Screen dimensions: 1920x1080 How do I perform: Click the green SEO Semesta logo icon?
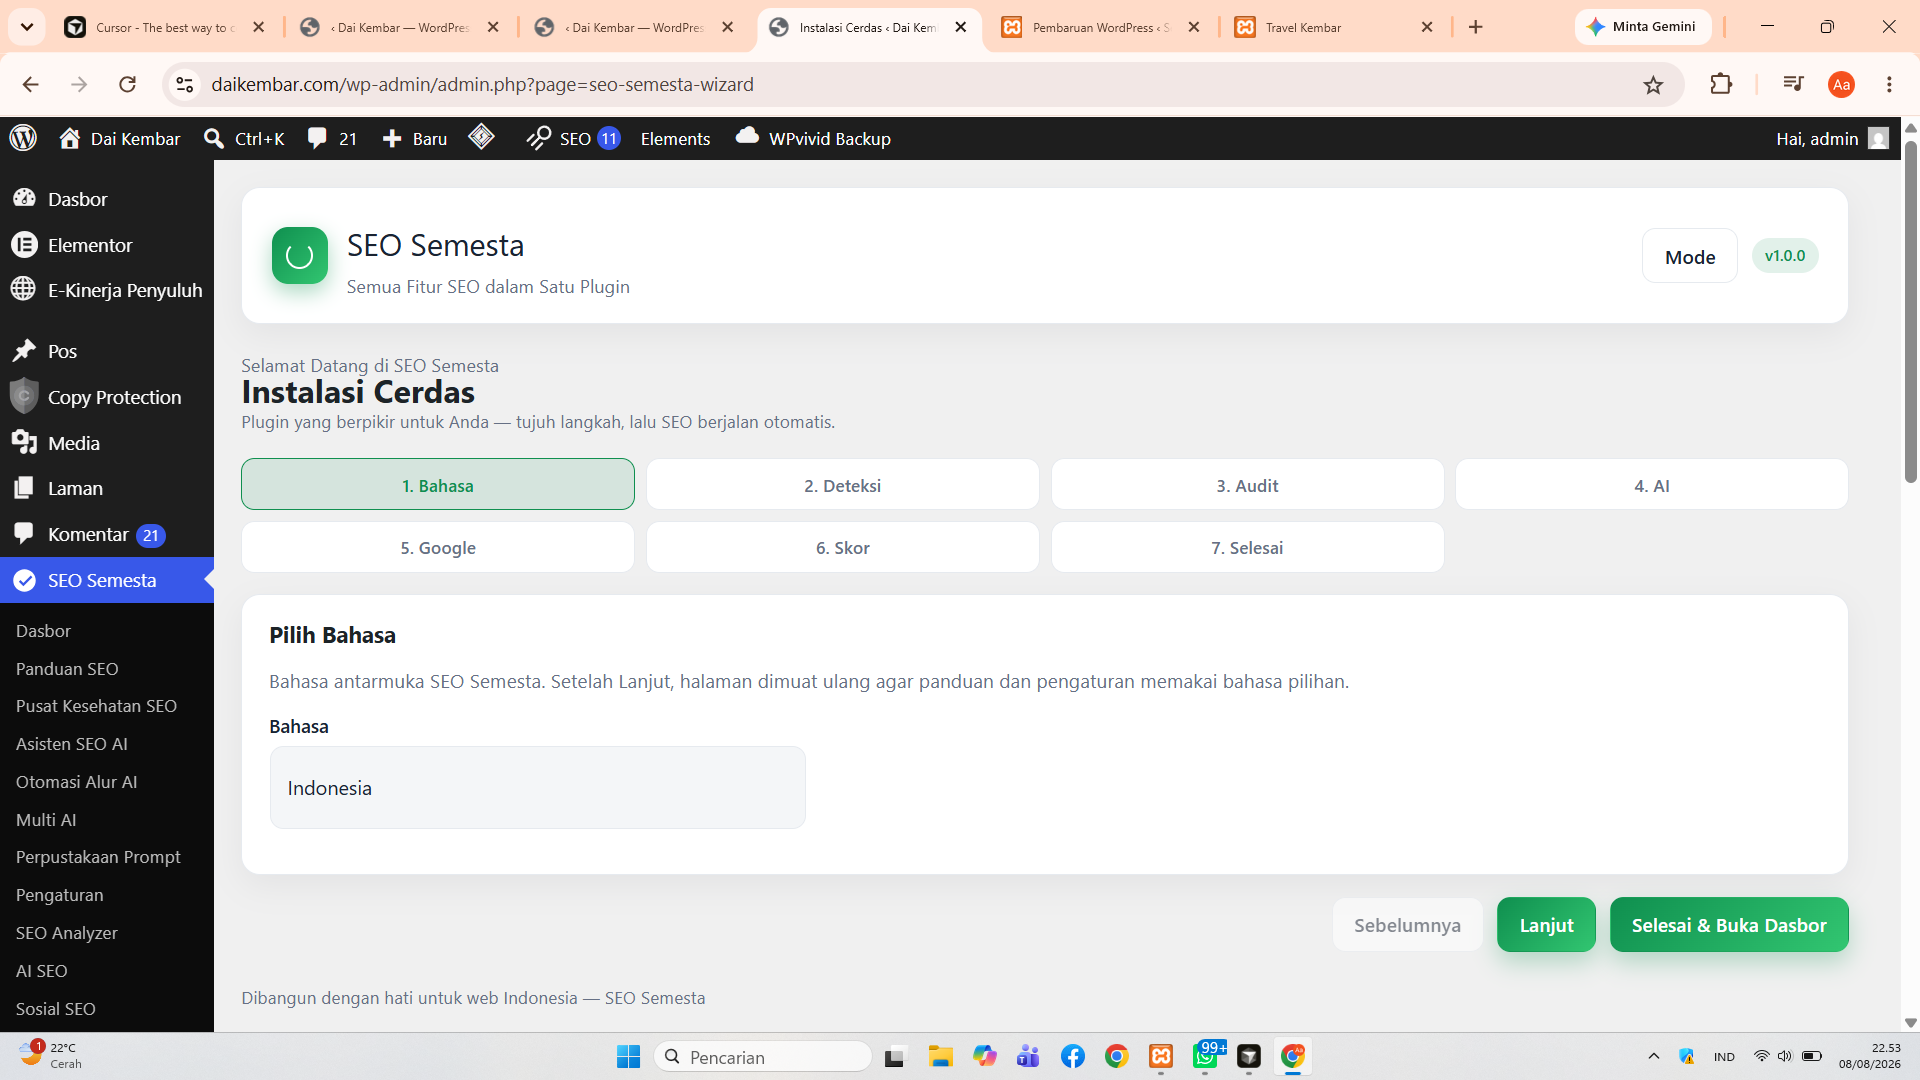point(300,256)
